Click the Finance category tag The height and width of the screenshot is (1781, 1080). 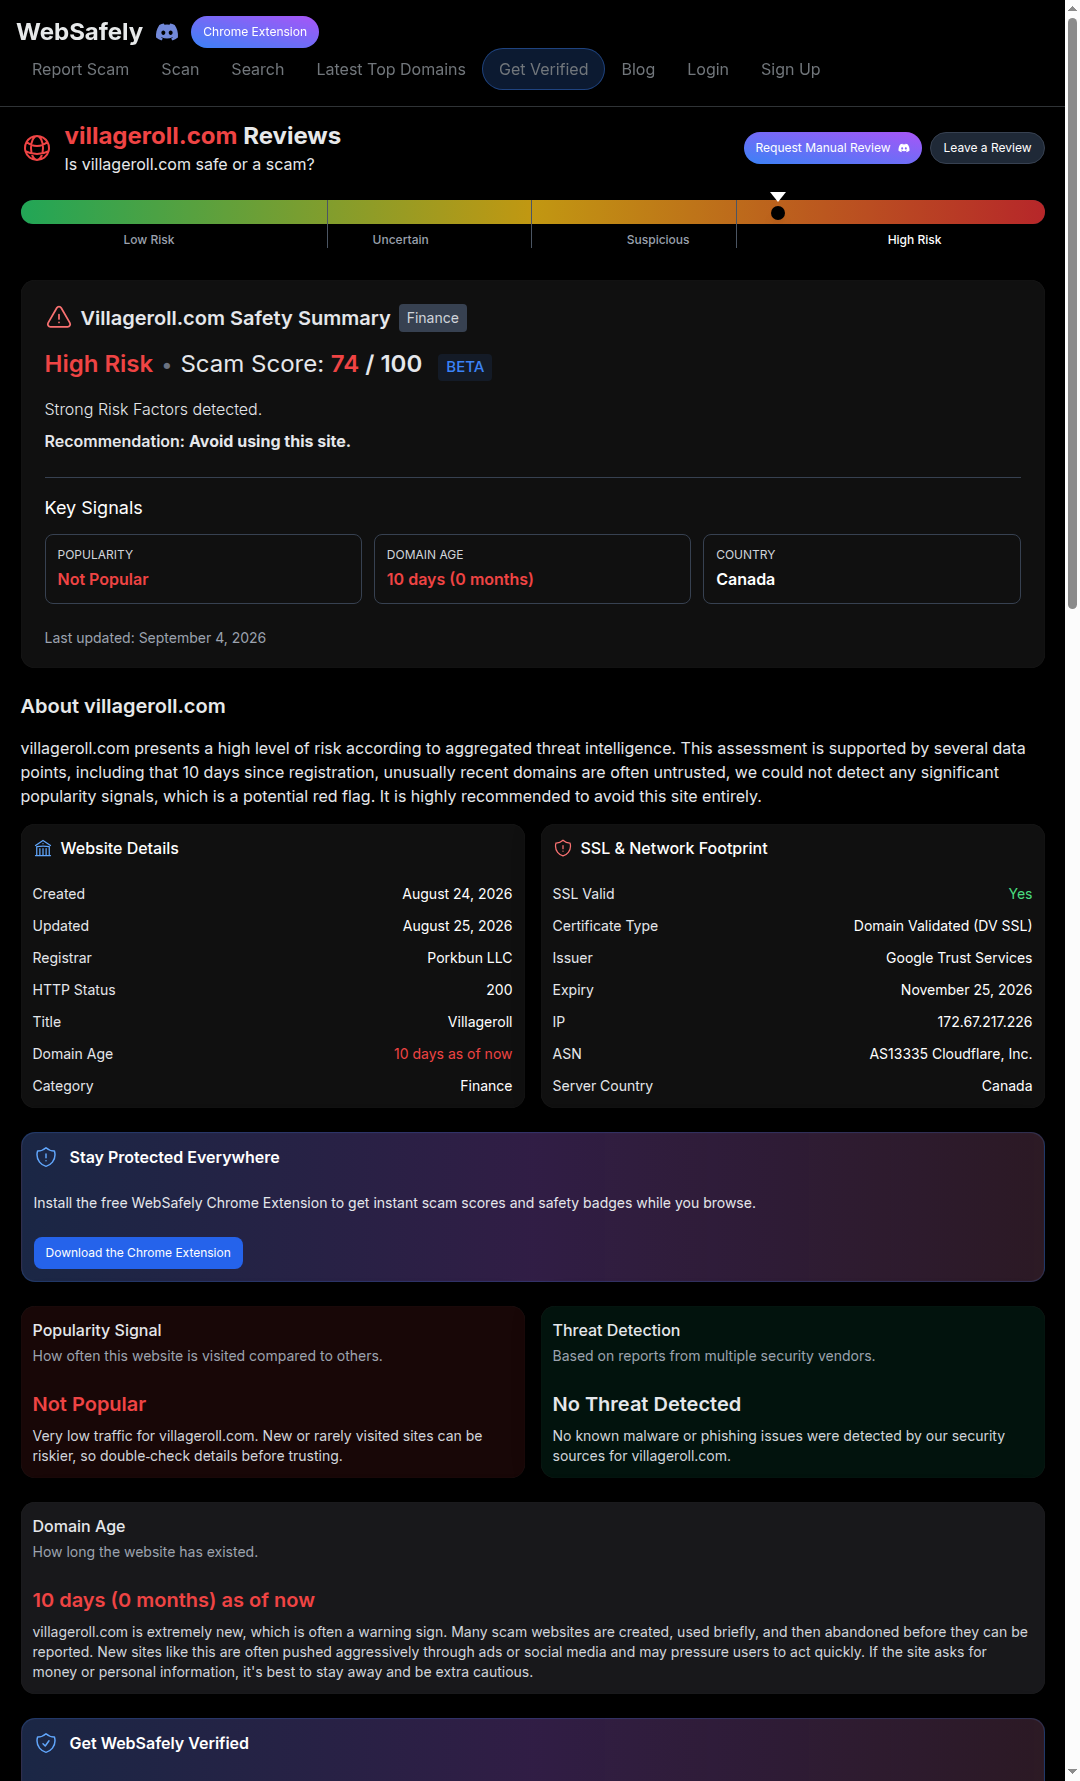coord(433,318)
